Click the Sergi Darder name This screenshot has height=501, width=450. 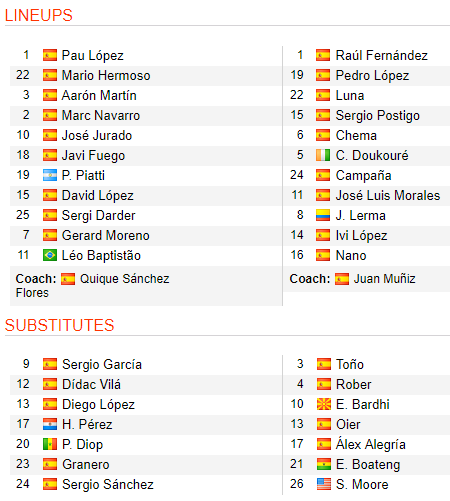click(99, 216)
